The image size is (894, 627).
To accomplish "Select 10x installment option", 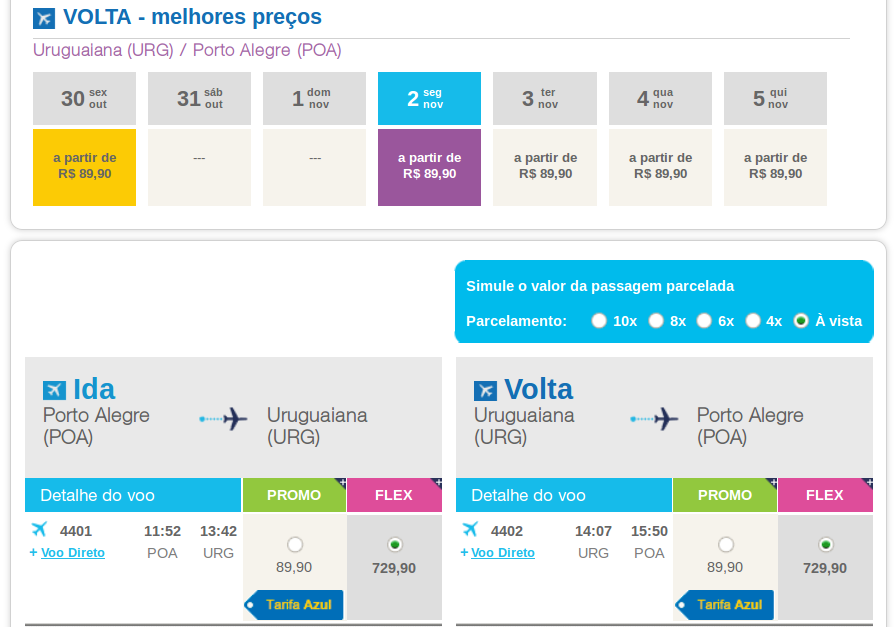I will (x=599, y=321).
